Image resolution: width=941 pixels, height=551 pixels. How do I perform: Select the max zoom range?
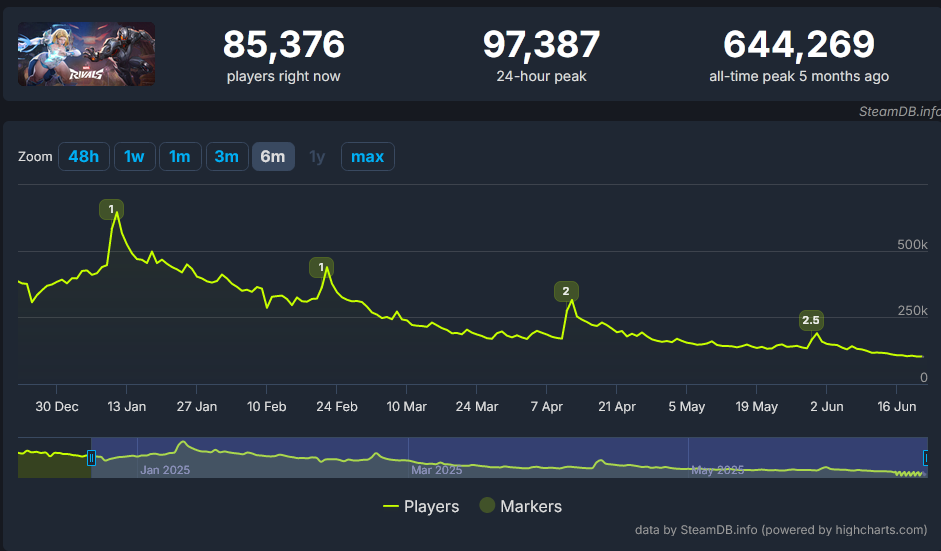[x=367, y=157]
